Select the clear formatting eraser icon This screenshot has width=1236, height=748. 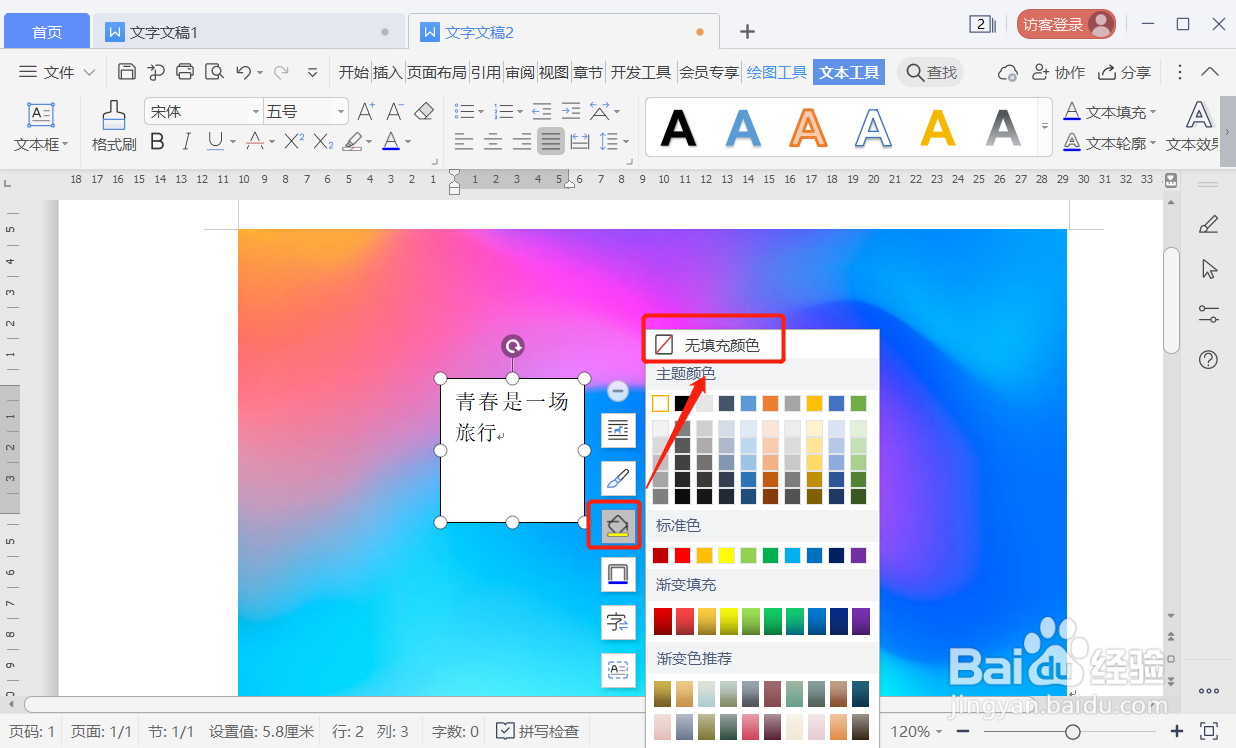(423, 111)
